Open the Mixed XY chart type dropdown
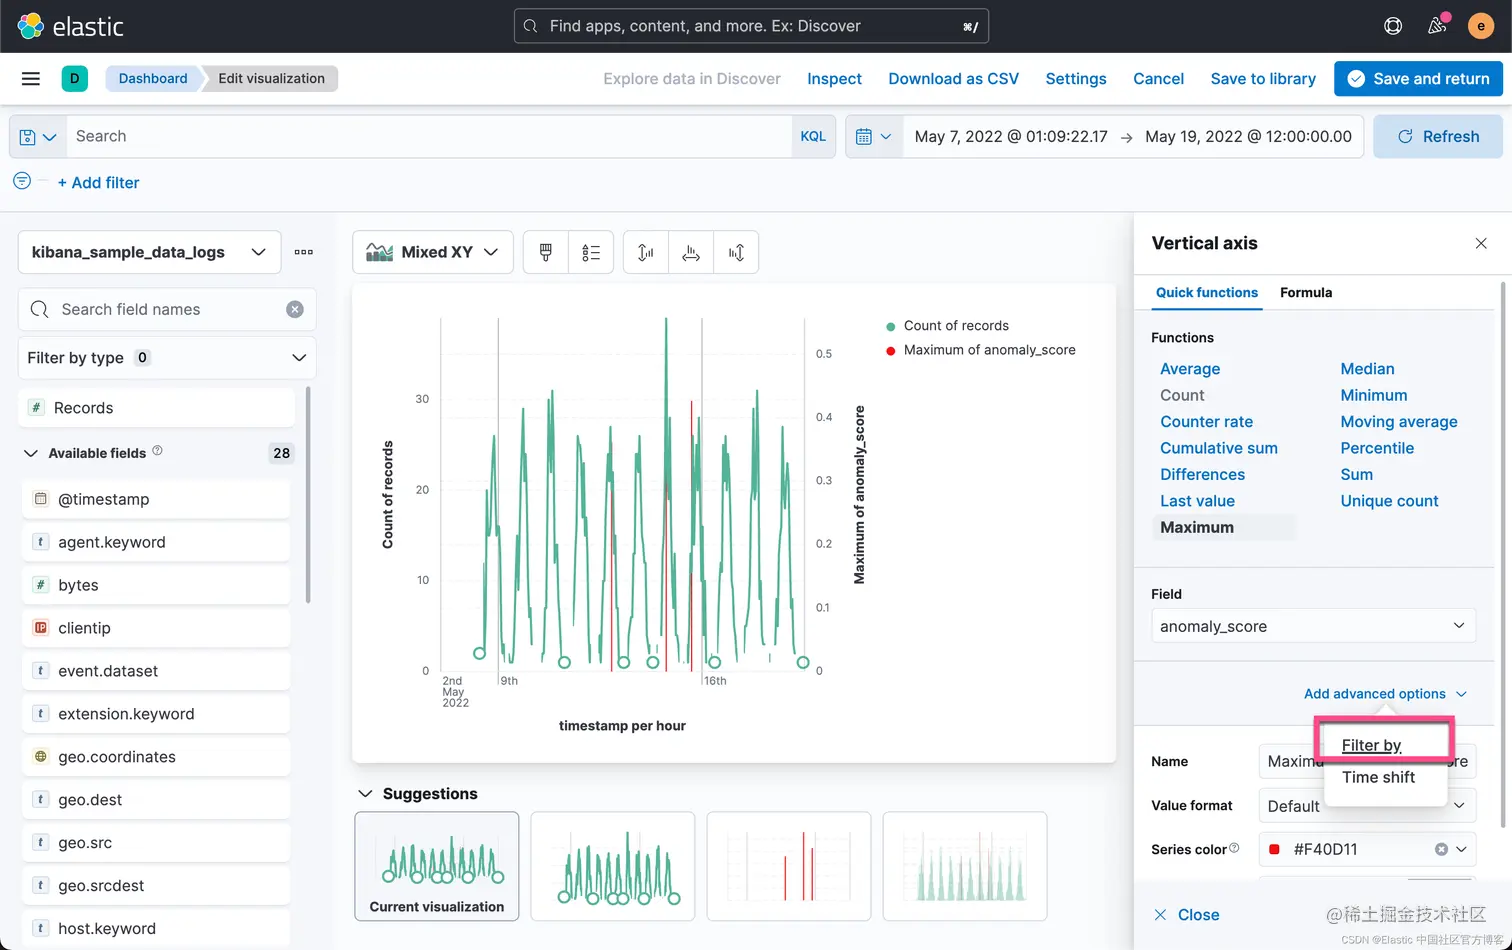Viewport: 1512px width, 950px height. click(432, 252)
